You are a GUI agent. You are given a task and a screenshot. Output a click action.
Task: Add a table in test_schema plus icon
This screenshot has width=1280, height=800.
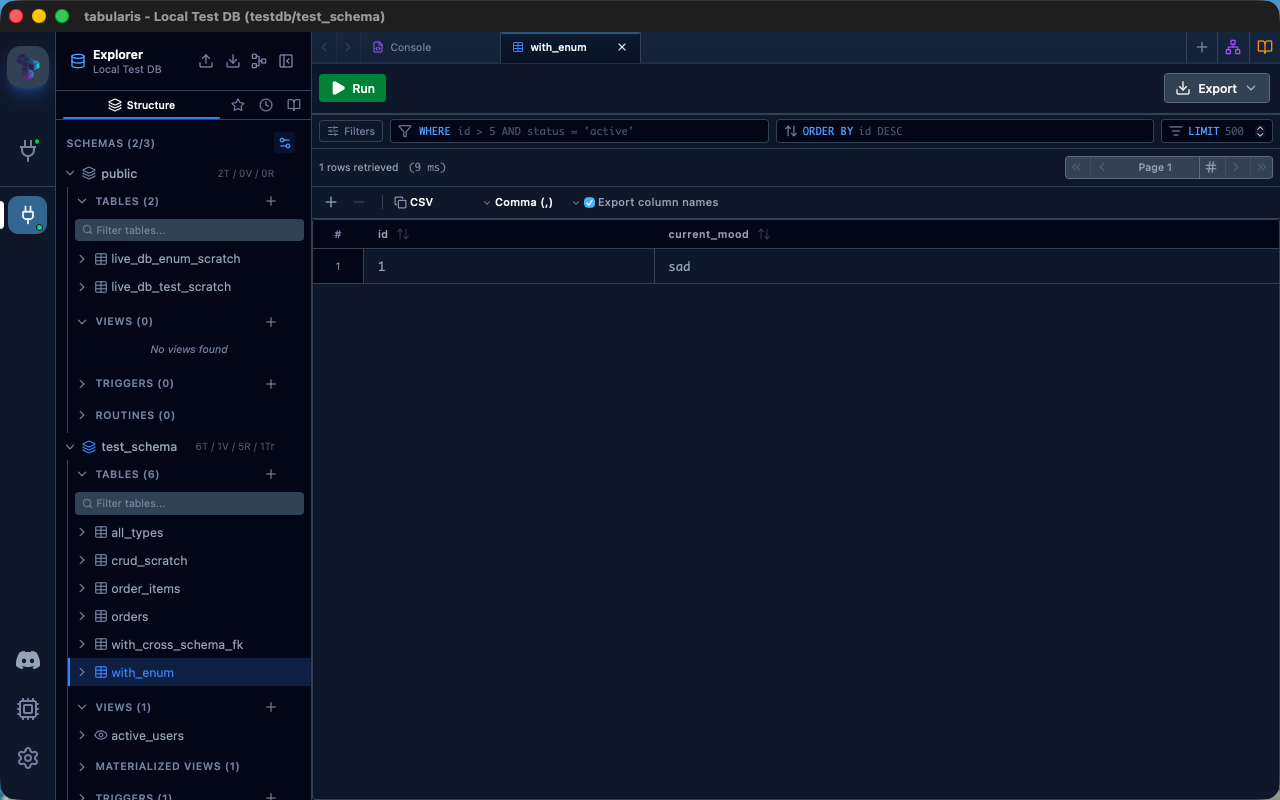[271, 474]
